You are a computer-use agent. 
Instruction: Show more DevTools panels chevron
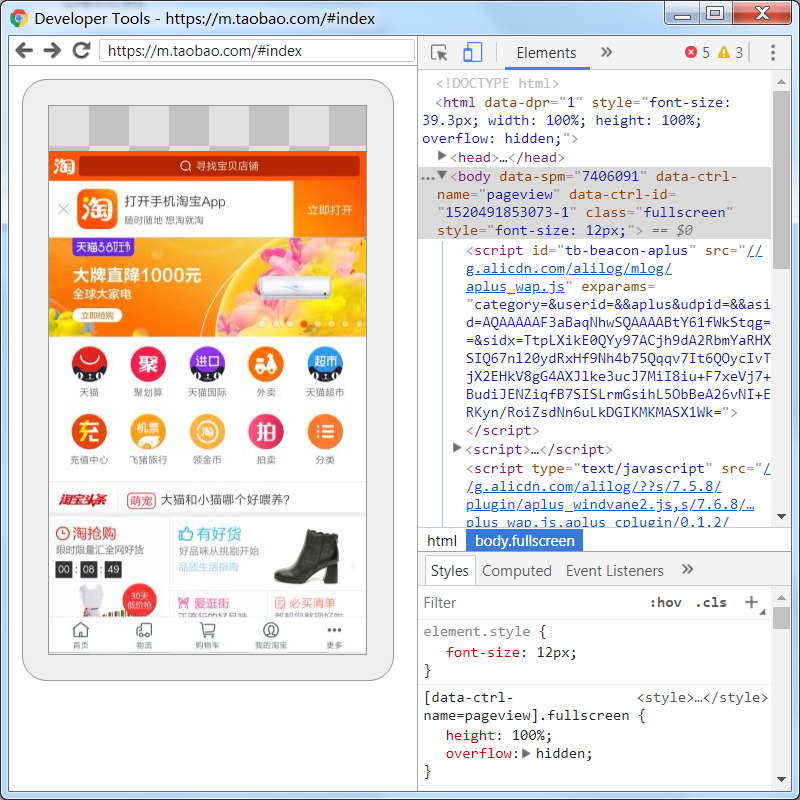tap(607, 52)
